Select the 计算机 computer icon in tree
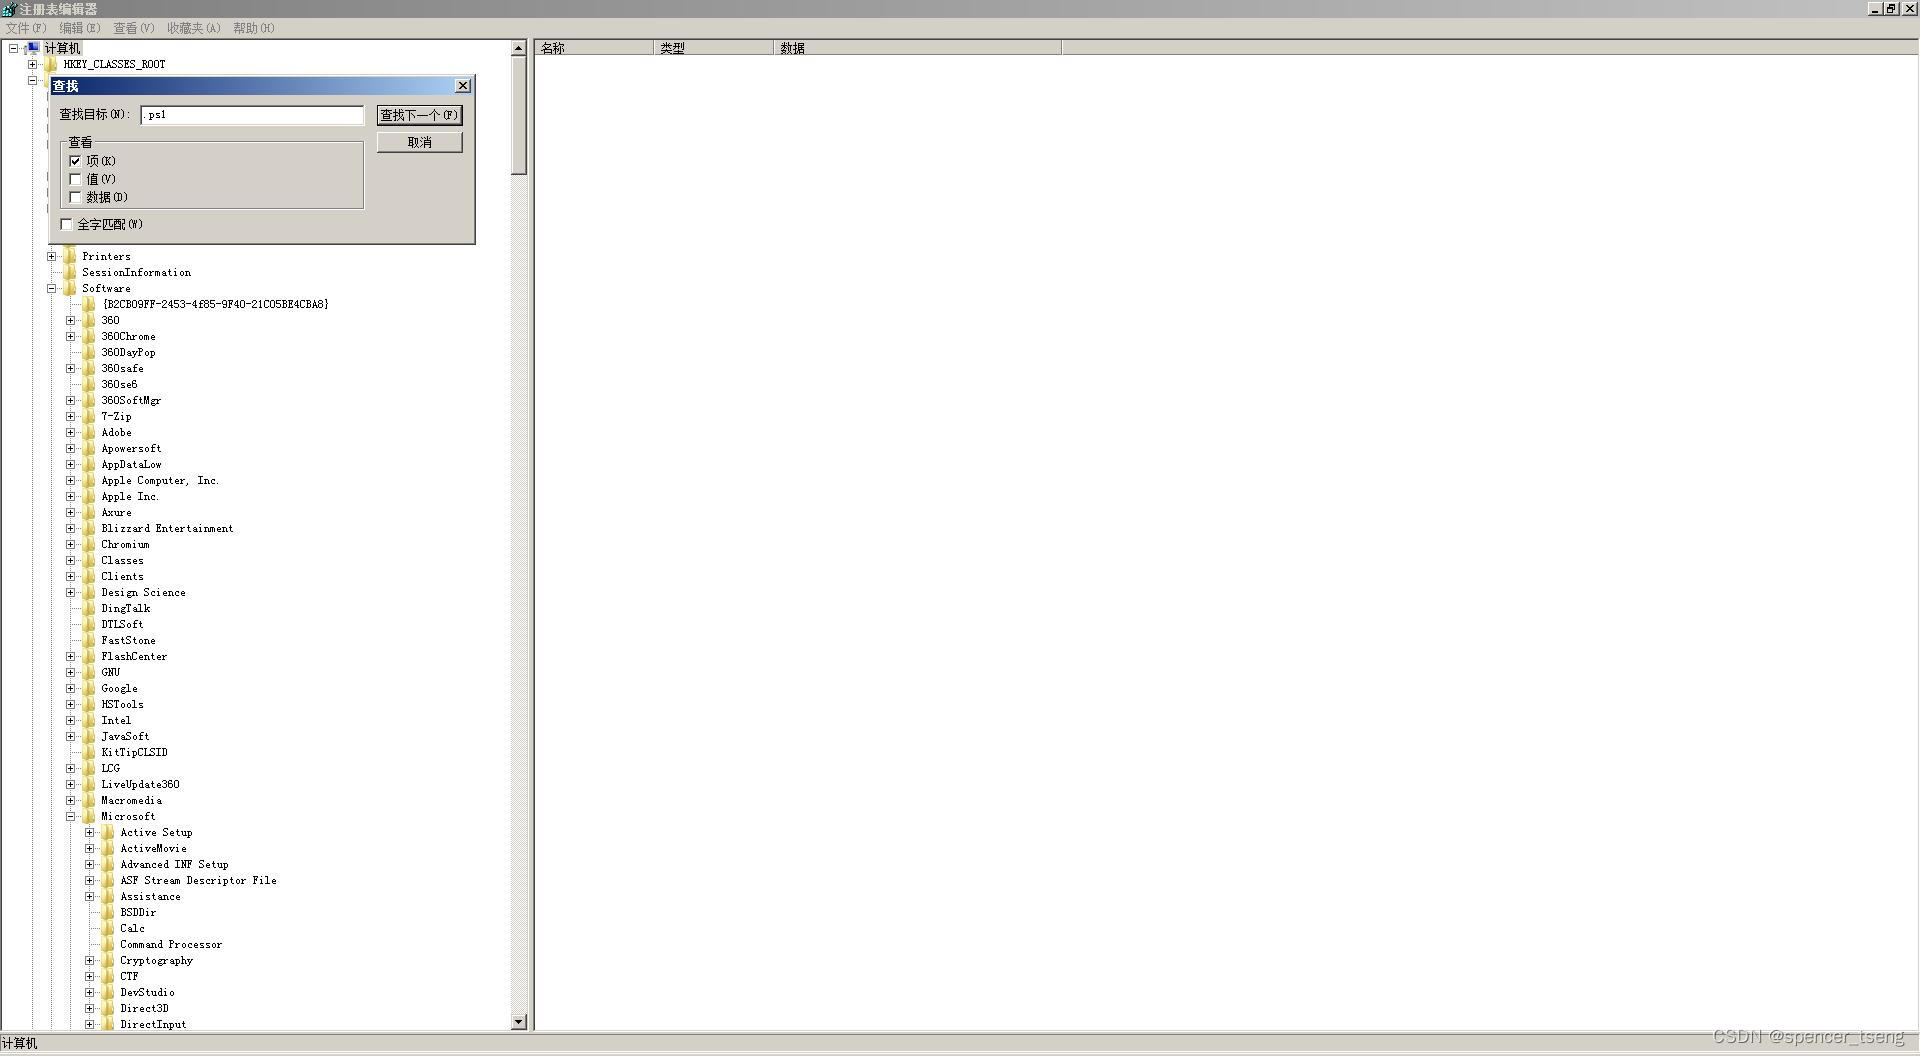Image resolution: width=1920 pixels, height=1056 pixels. pos(34,47)
